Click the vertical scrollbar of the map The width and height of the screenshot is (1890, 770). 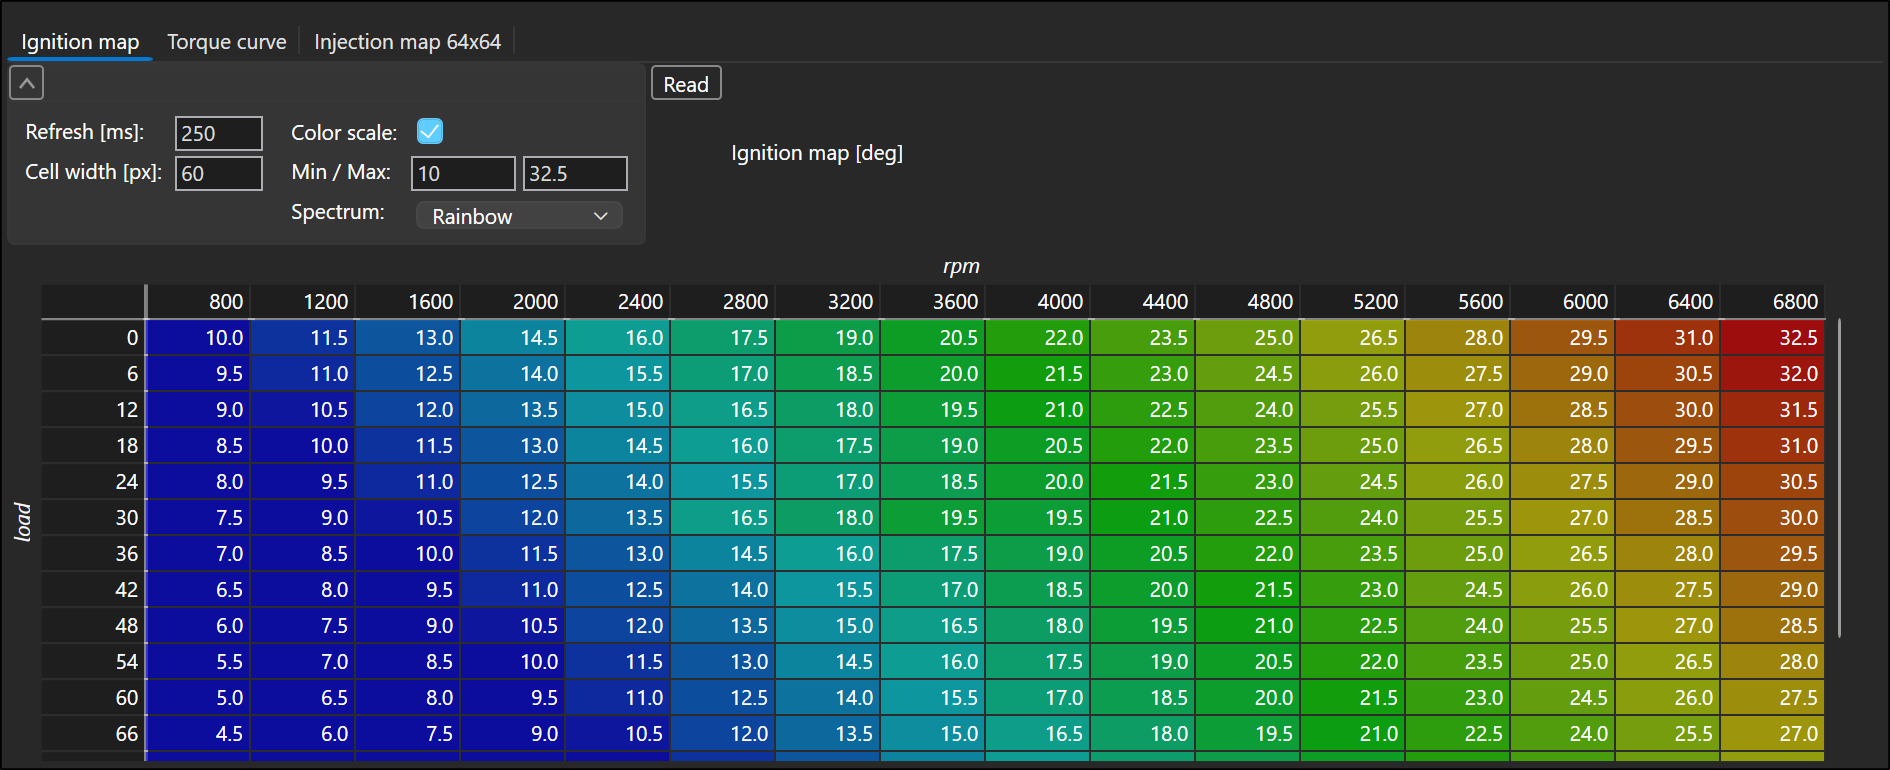click(1839, 478)
